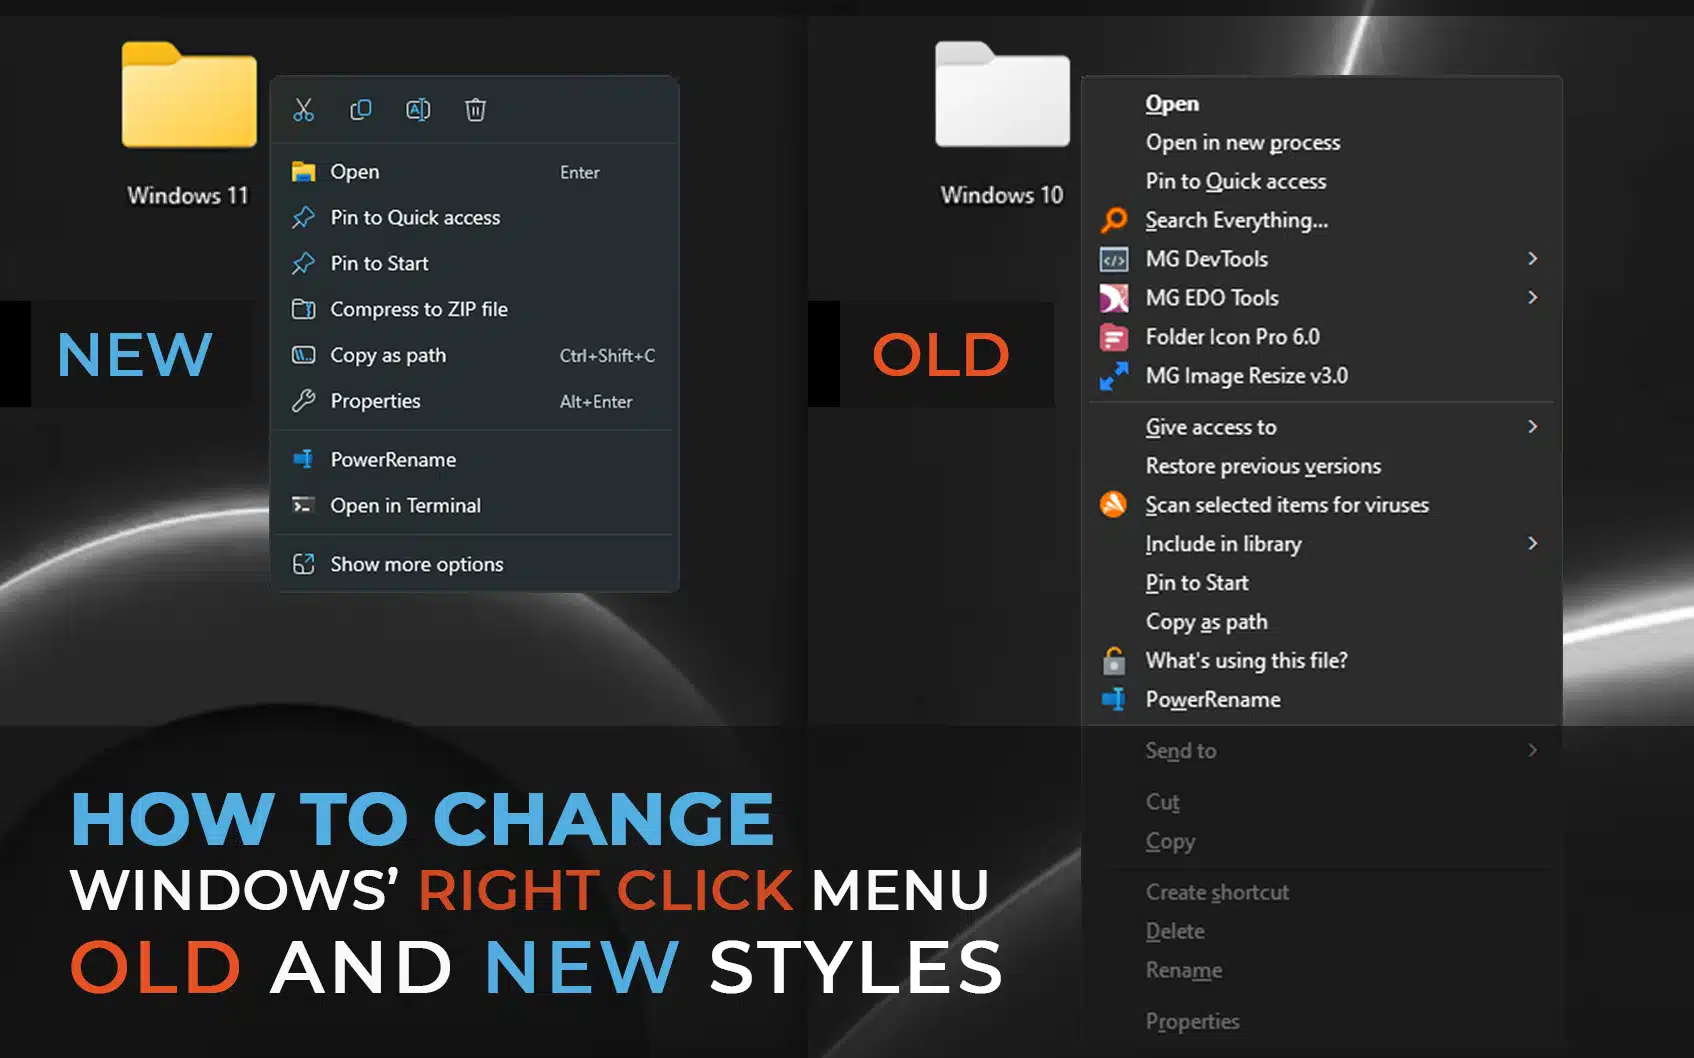Expand the Give access to submenu arrow
This screenshot has height=1058, width=1694.
click(1532, 427)
